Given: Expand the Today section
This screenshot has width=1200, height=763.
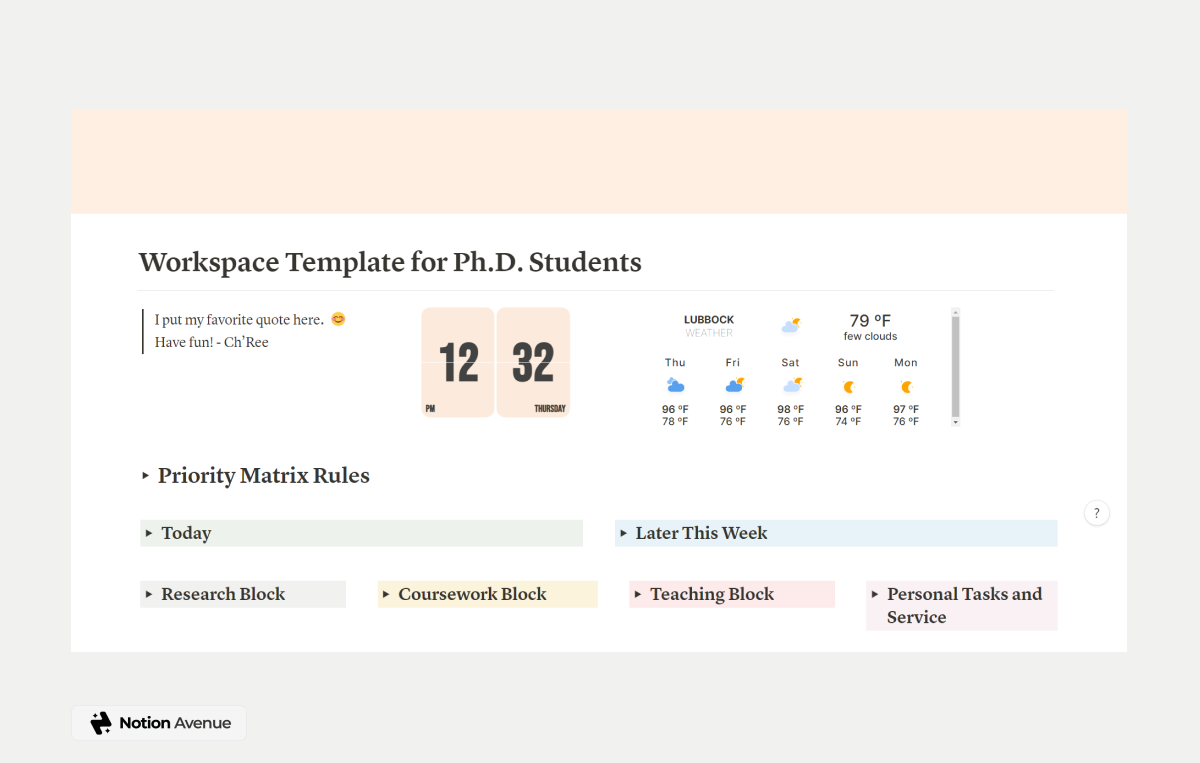Looking at the screenshot, I should [150, 533].
